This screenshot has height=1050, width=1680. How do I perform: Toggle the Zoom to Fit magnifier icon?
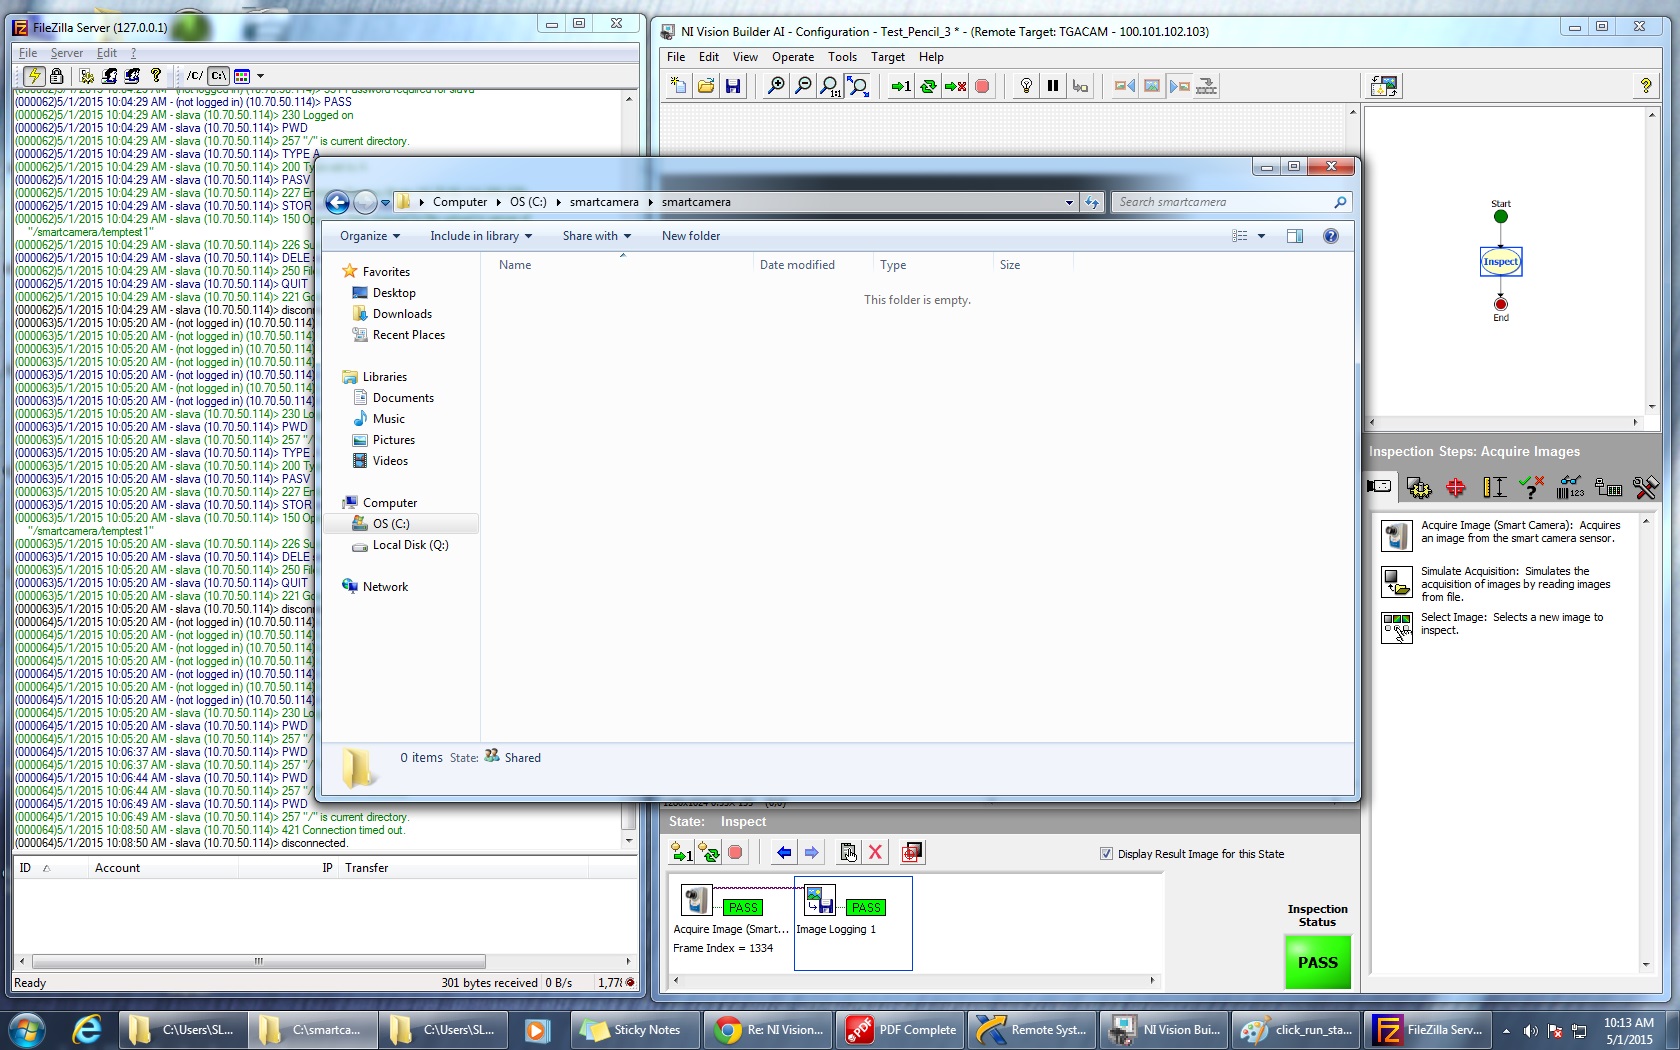(x=857, y=86)
